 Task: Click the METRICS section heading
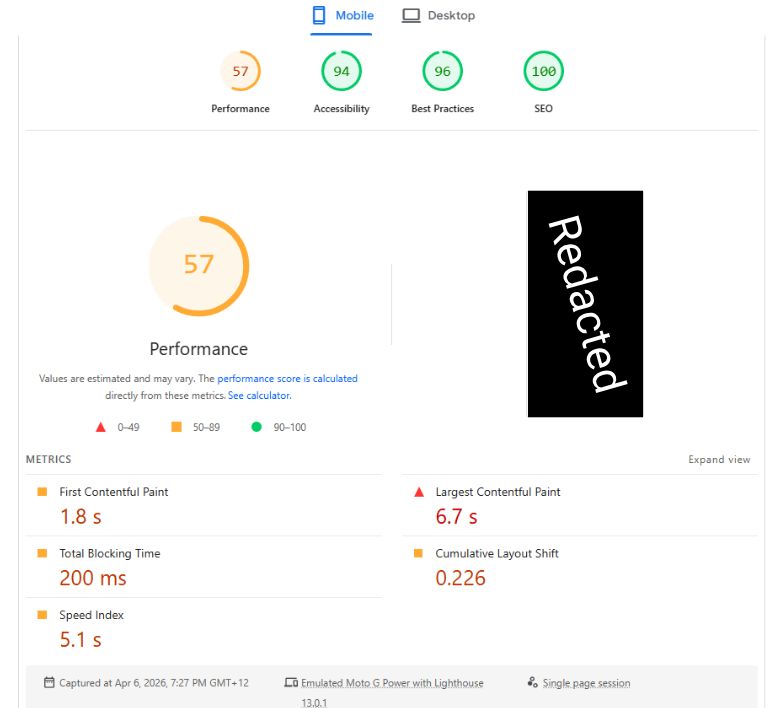[48, 459]
